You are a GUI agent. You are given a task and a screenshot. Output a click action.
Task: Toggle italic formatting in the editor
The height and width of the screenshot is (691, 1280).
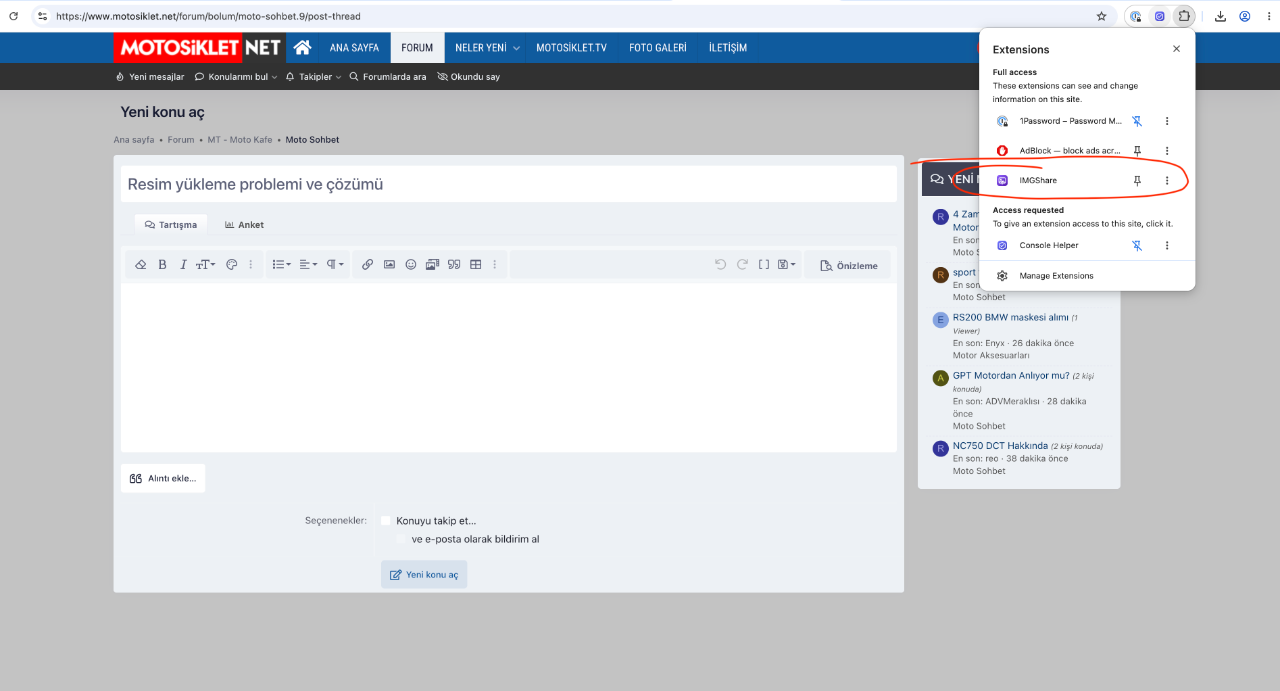tap(183, 265)
